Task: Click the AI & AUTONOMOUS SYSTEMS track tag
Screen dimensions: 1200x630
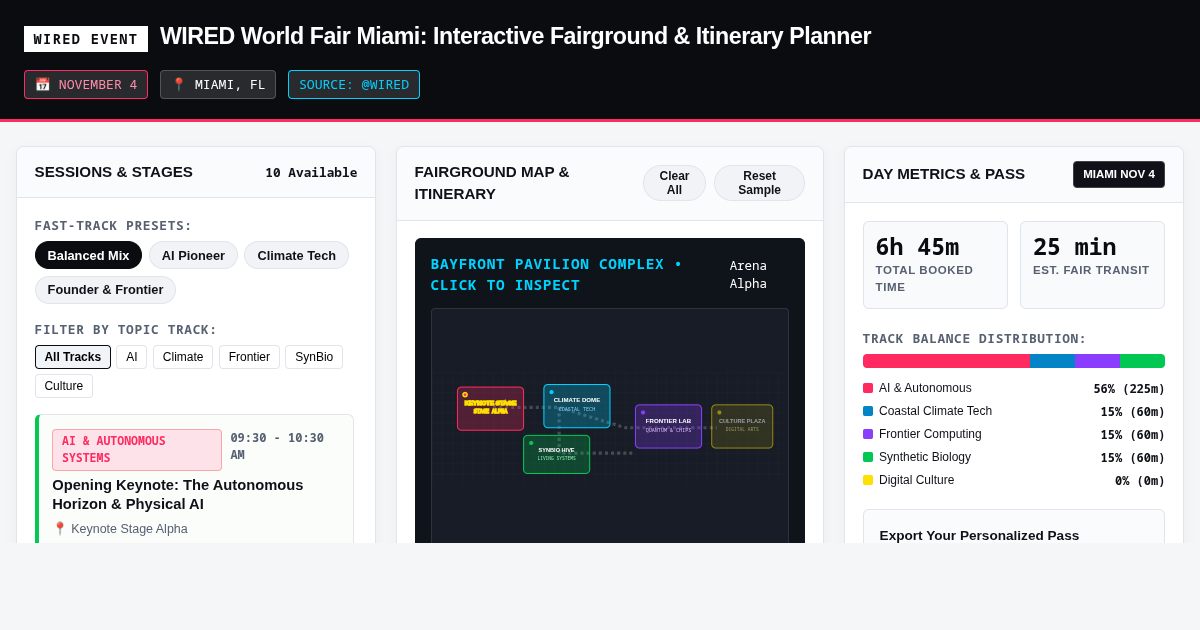Action: 137,450
